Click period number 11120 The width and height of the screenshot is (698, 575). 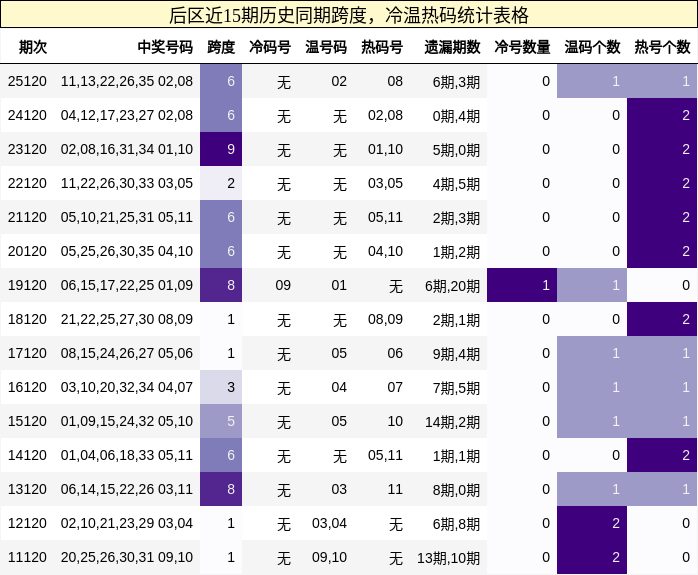coord(27,557)
